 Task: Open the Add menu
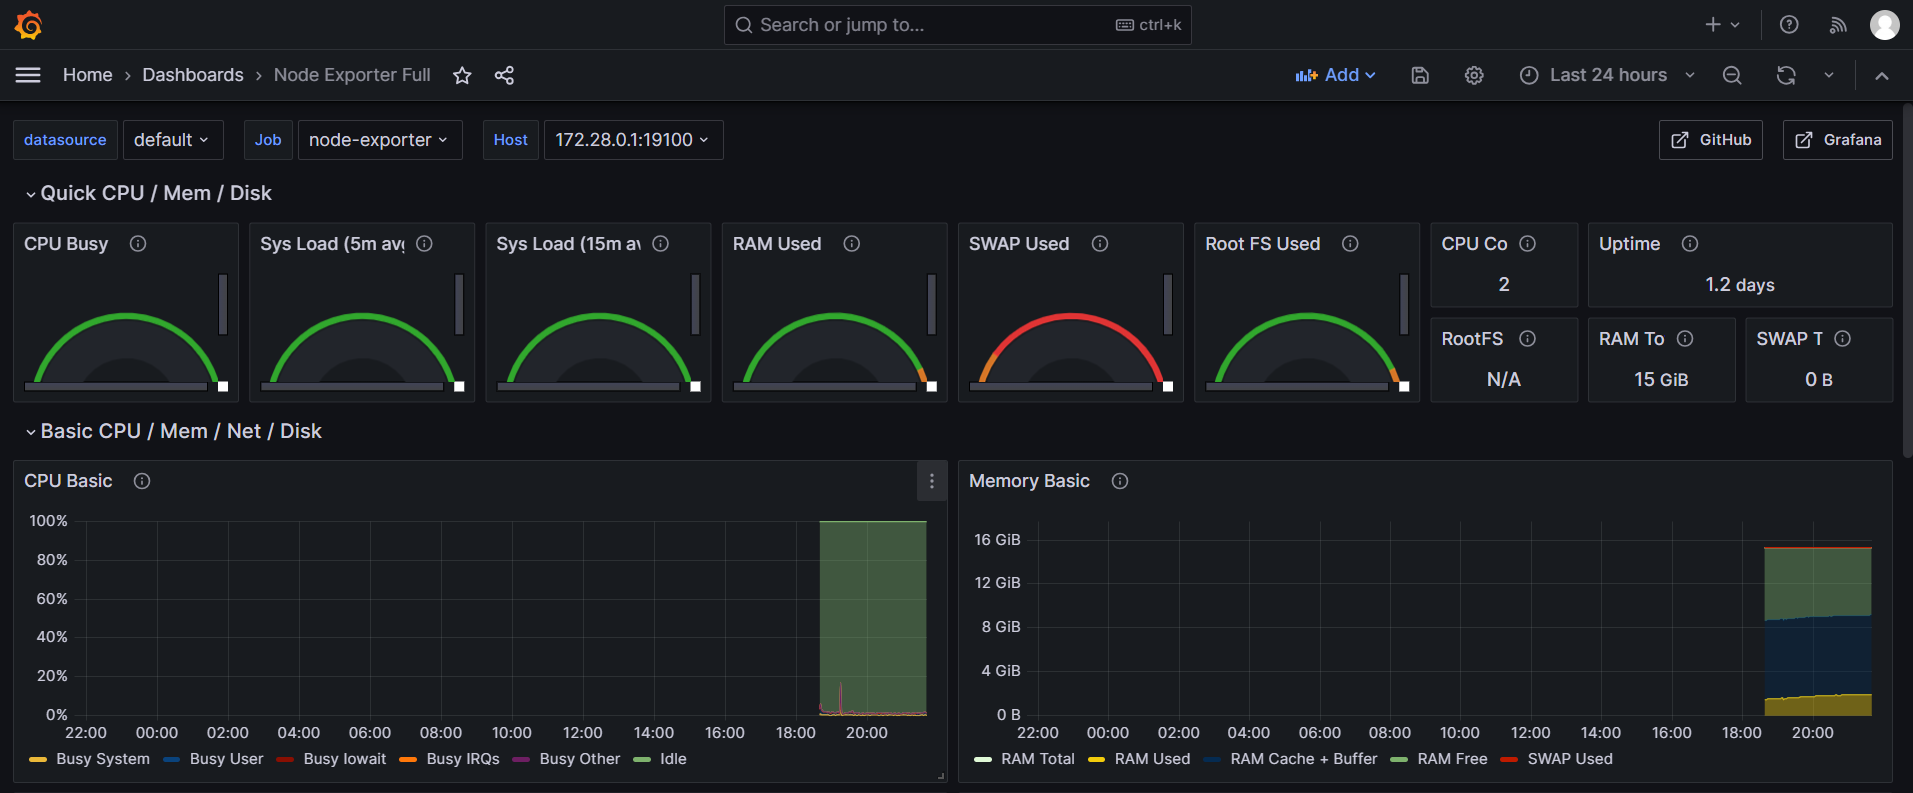1335,76
